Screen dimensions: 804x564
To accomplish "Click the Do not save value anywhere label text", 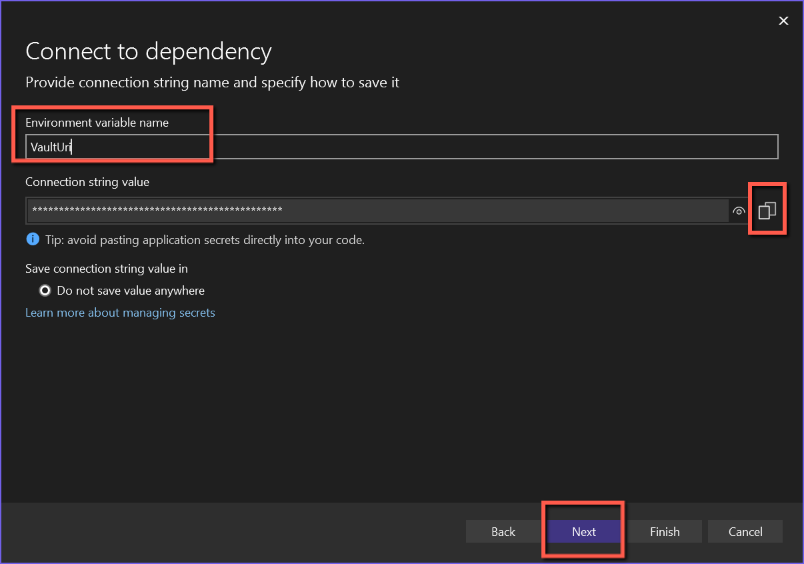I will coord(131,291).
